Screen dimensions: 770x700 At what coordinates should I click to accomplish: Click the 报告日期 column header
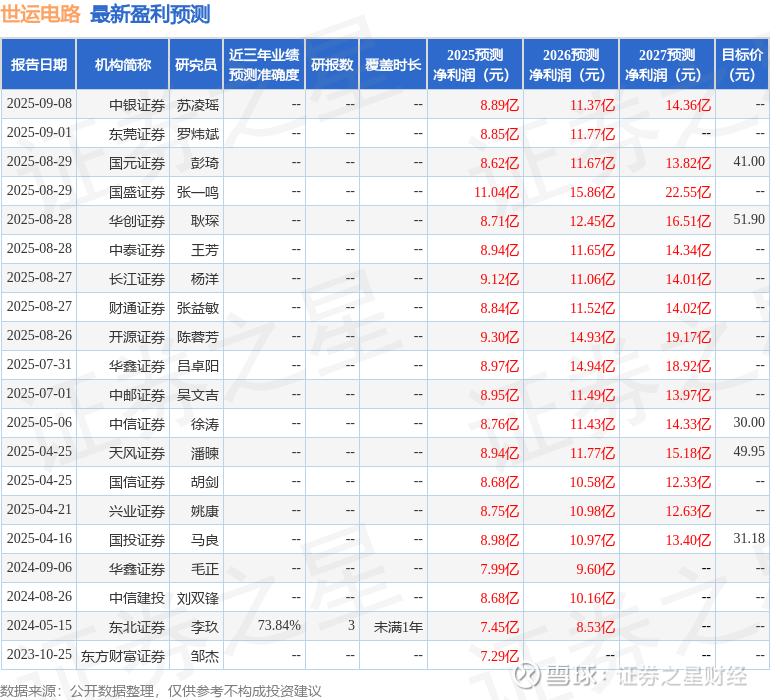click(x=39, y=64)
